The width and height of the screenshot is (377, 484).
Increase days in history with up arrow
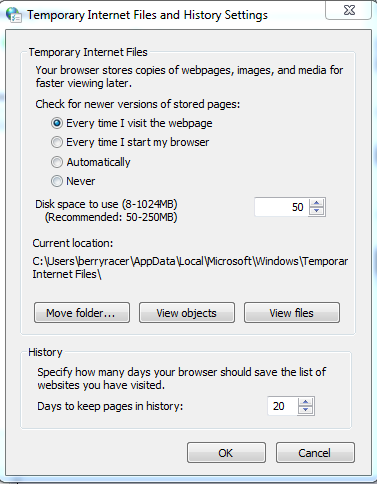(305, 402)
